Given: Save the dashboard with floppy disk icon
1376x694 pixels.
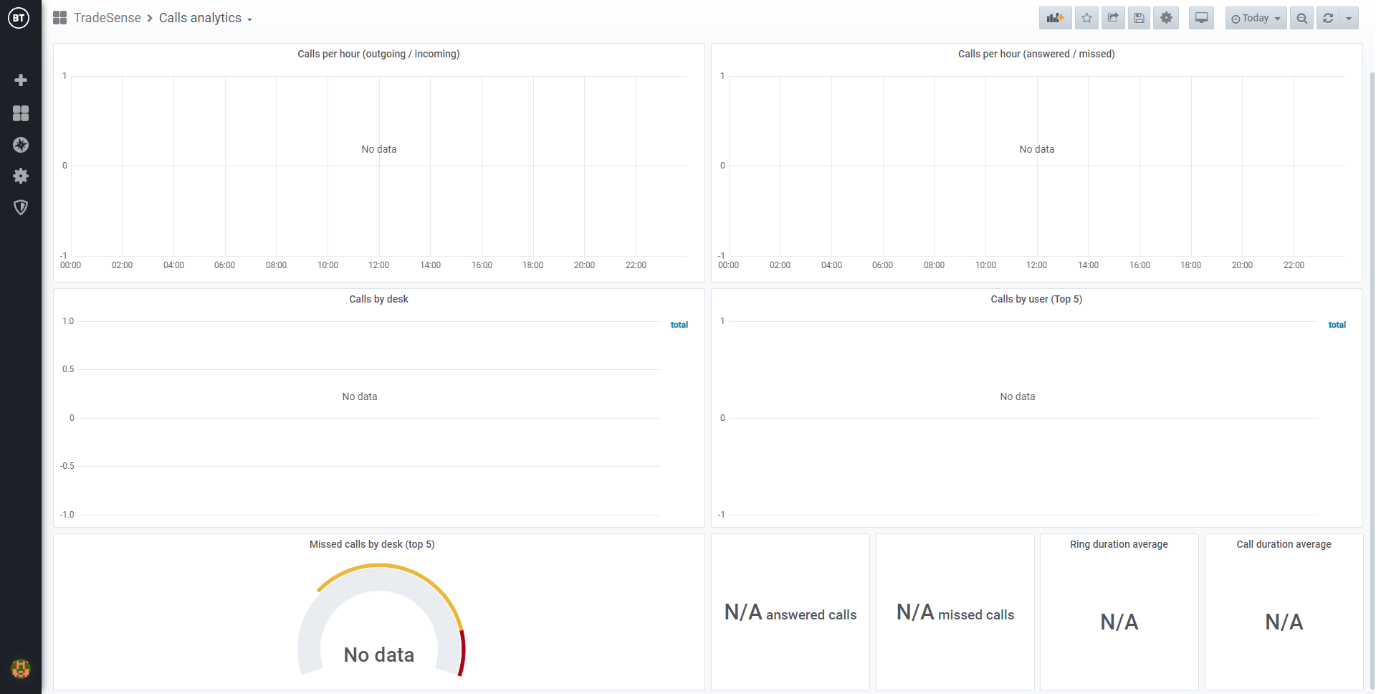Looking at the screenshot, I should (x=1139, y=18).
